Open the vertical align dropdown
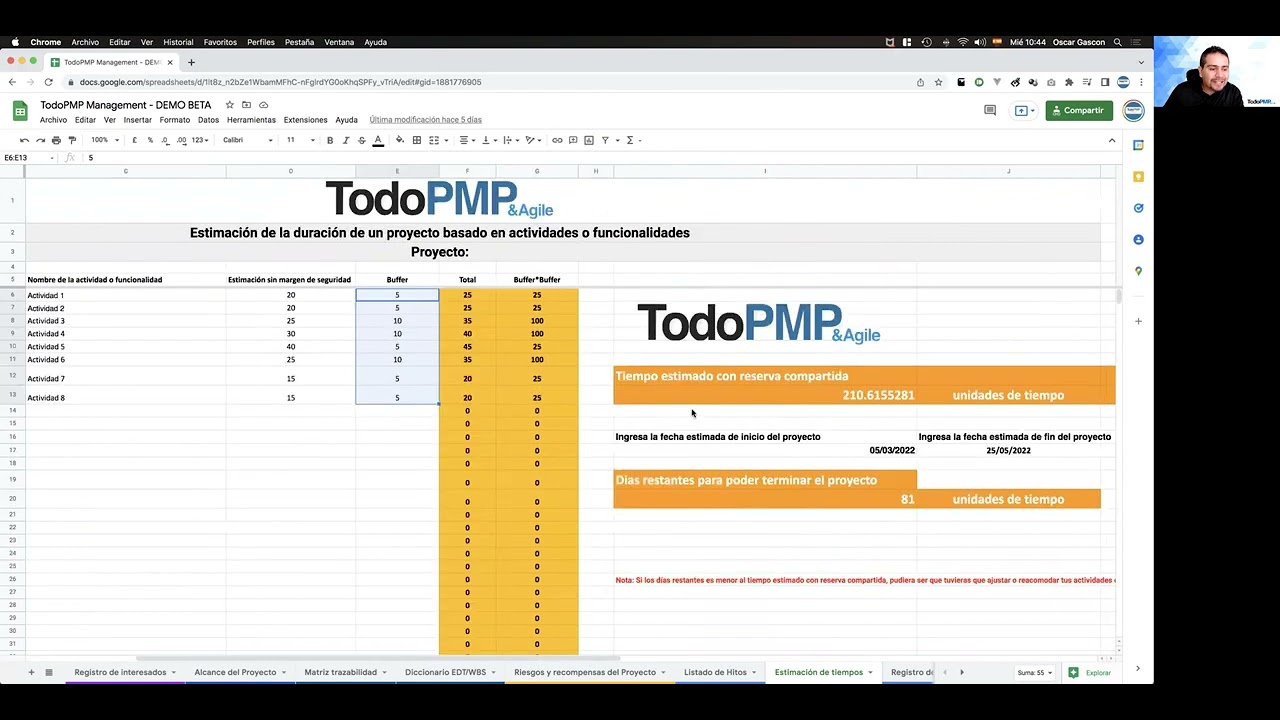This screenshot has width=1280, height=720. click(x=488, y=140)
